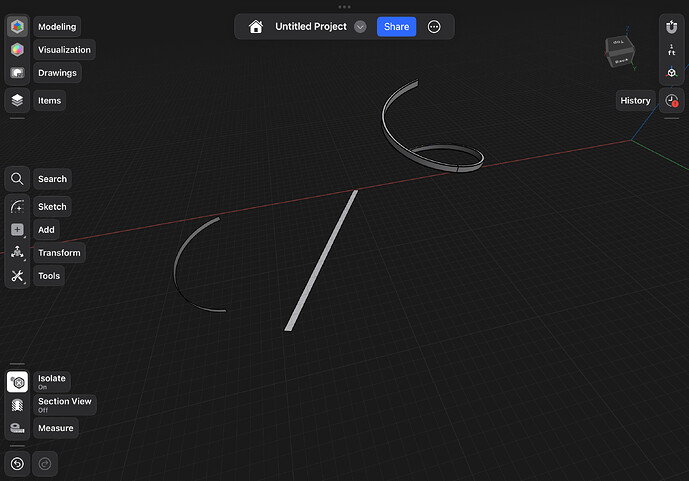Open the Items layers icon
Screen dimensions: 689x481
(17, 100)
